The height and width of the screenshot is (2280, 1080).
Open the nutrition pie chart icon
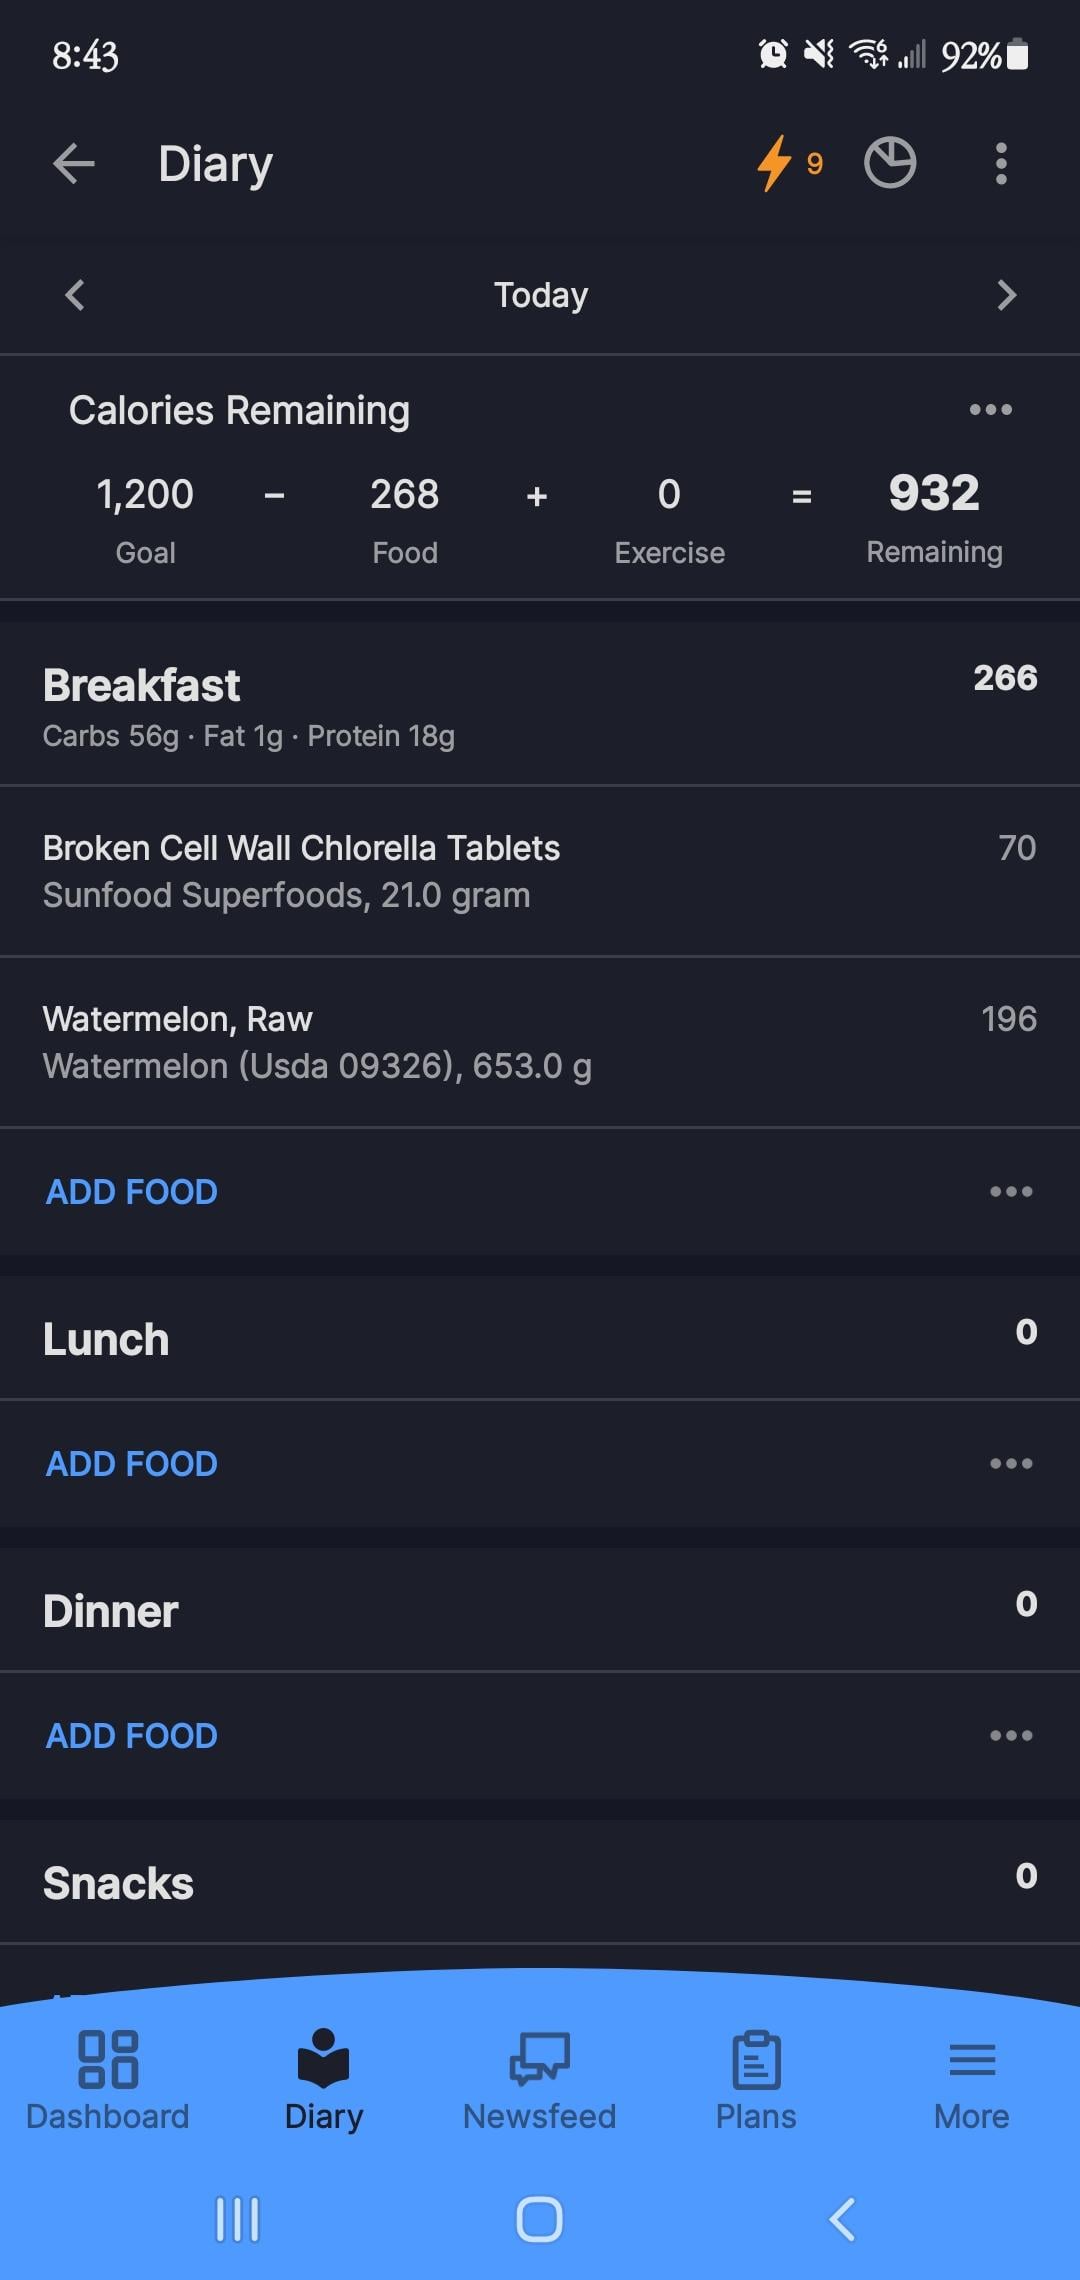[889, 163]
